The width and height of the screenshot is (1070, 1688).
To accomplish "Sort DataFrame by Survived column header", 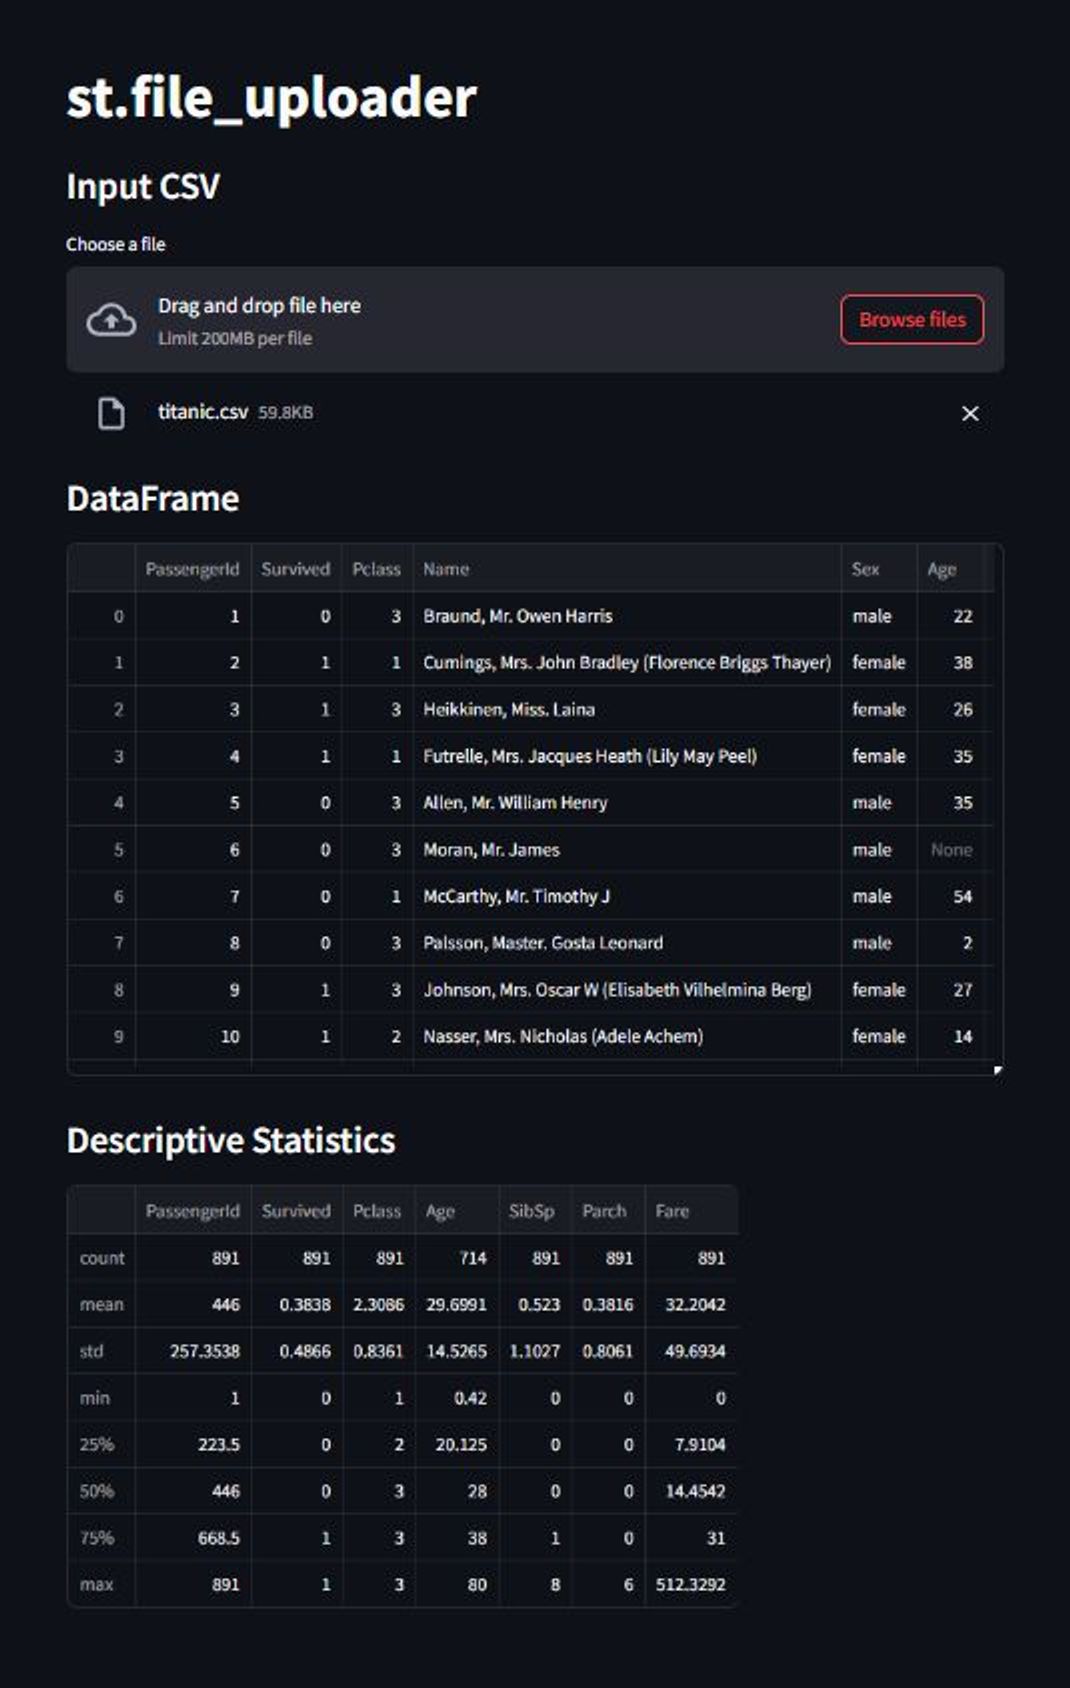I will [295, 569].
